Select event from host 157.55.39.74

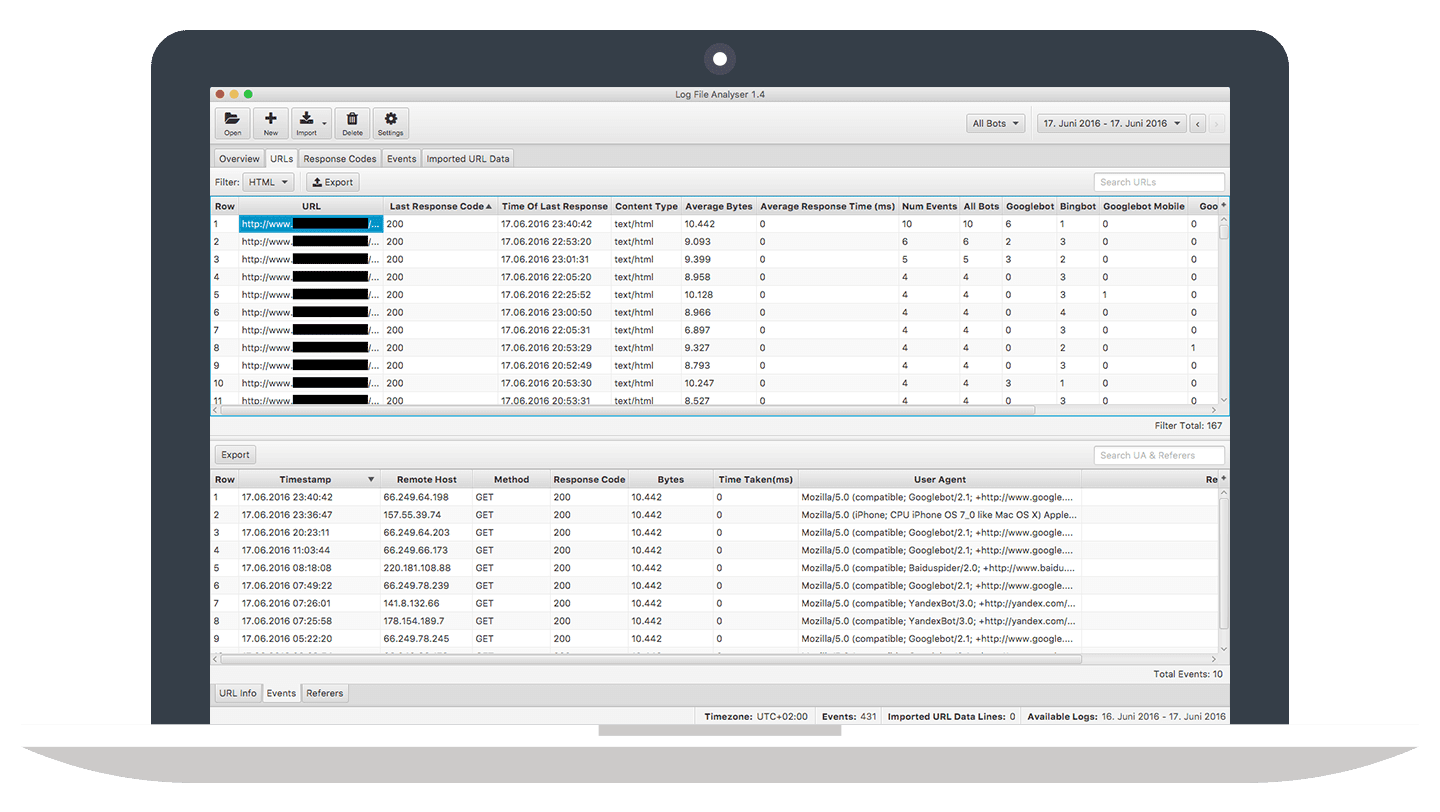[714, 515]
